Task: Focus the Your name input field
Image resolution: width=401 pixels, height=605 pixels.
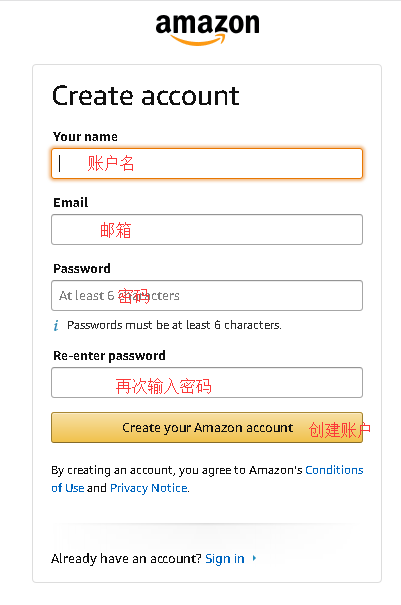Action: 207,164
